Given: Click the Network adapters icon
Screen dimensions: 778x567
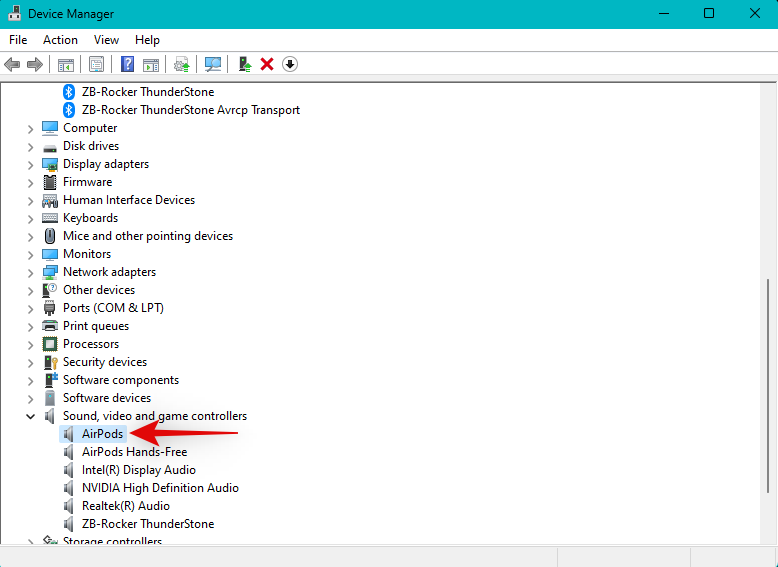Looking at the screenshot, I should (50, 272).
